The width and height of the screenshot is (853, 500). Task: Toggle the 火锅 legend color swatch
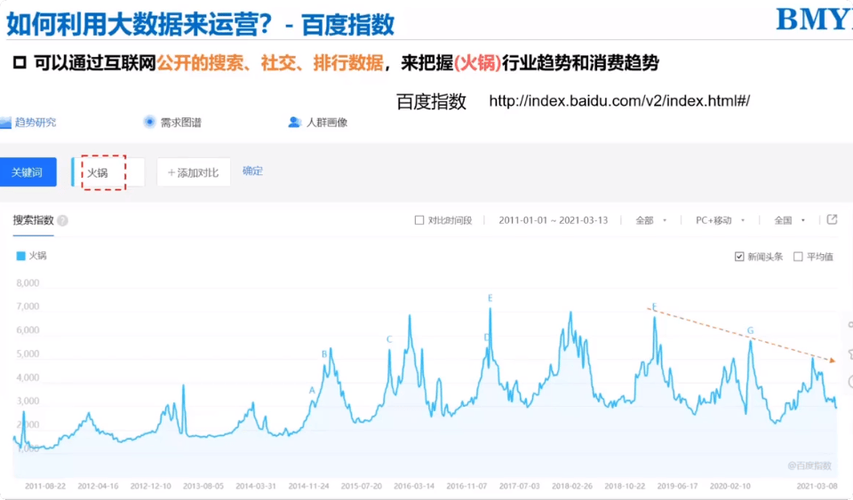pos(21,256)
